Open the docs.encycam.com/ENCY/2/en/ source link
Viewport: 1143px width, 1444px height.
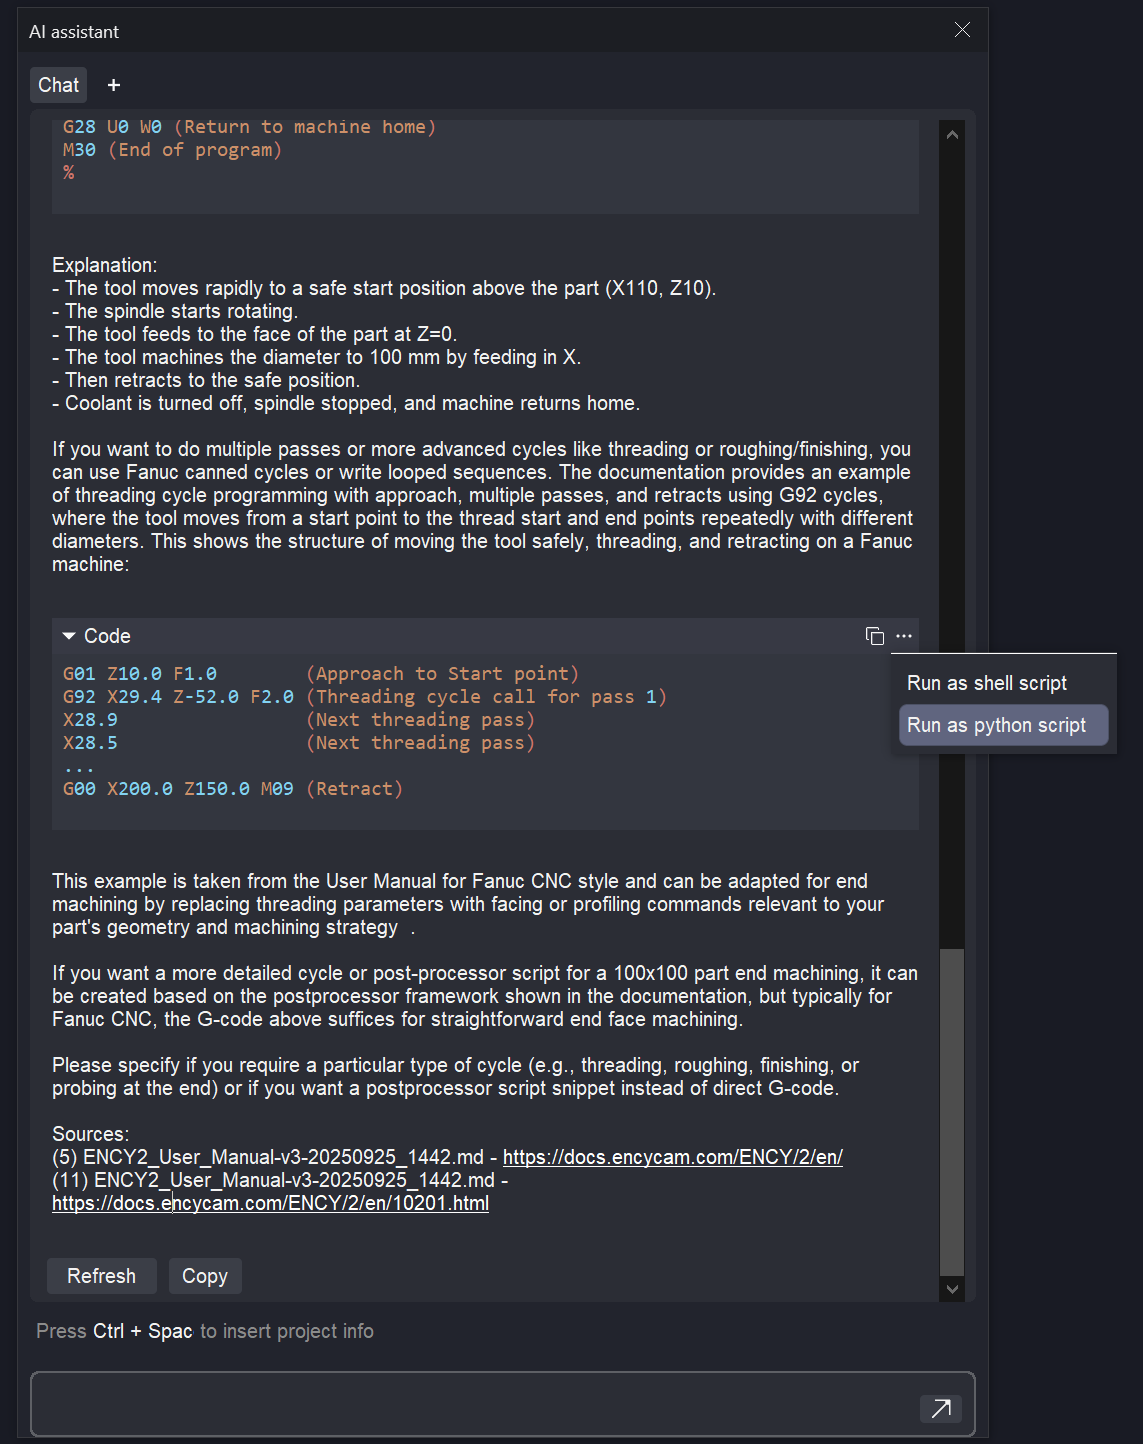(x=672, y=1157)
